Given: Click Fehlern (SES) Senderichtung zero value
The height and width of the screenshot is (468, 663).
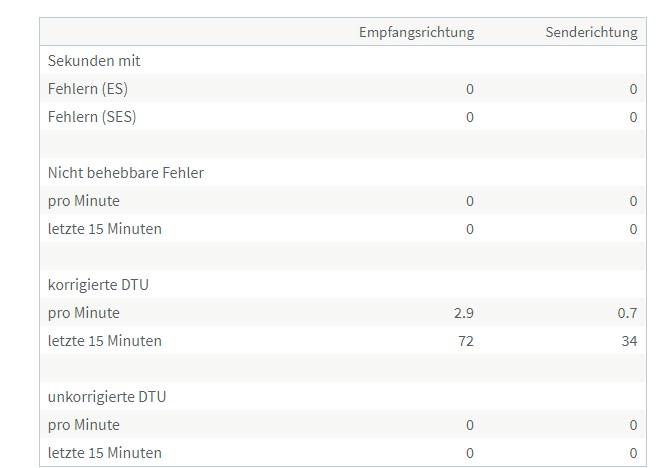Looking at the screenshot, I should pyautogui.click(x=633, y=117).
